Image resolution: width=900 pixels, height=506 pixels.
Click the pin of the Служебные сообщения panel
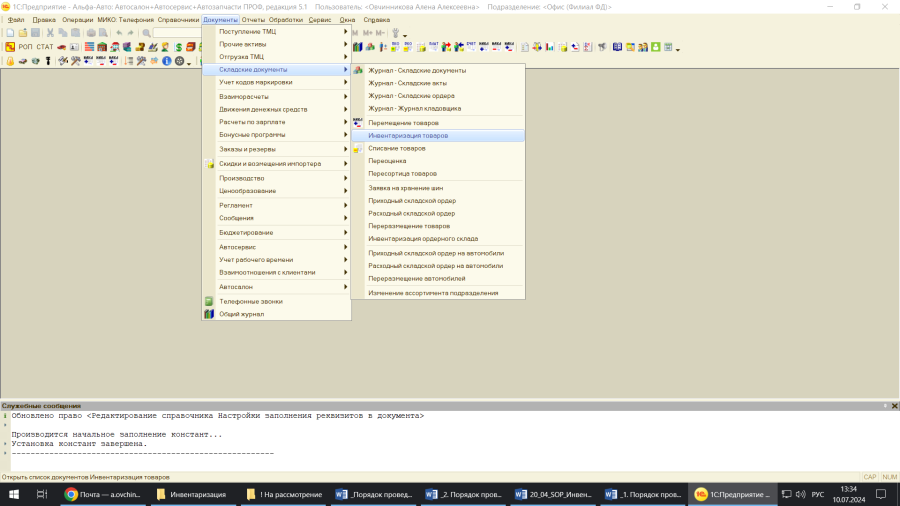pos(885,406)
